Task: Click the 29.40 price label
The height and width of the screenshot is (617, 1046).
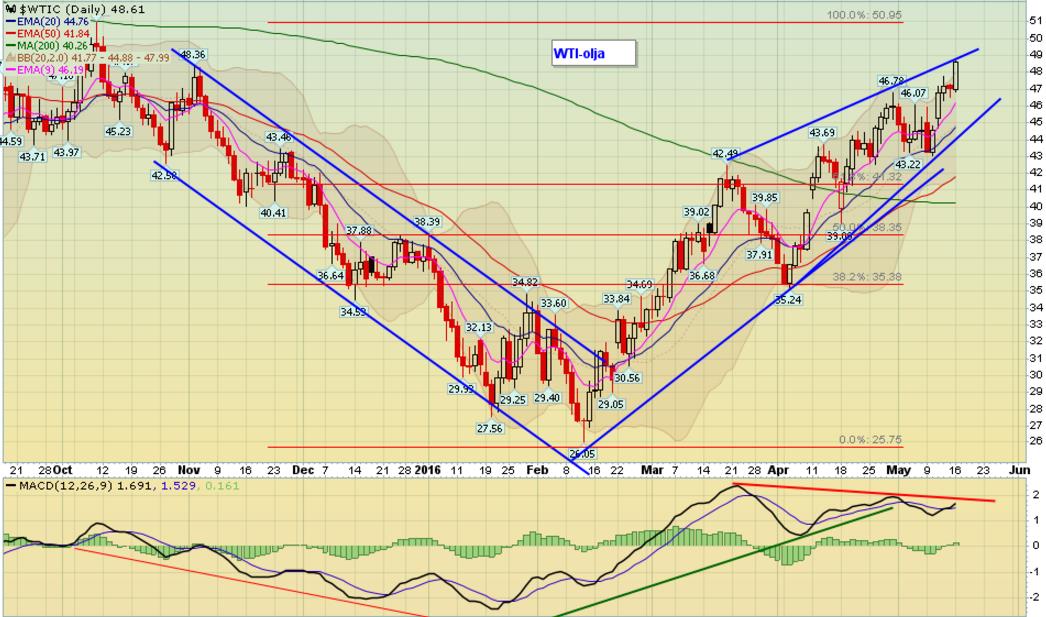Action: (x=547, y=398)
